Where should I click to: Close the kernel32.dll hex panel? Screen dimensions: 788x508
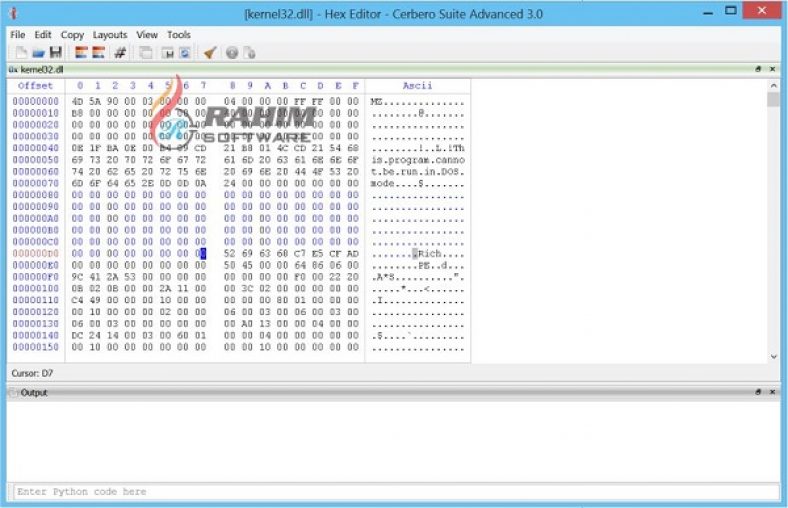tap(772, 69)
